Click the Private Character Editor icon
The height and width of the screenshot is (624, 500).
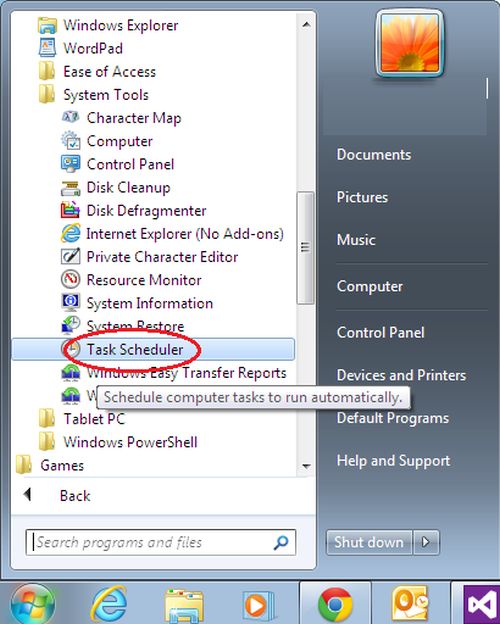pyautogui.click(x=70, y=256)
